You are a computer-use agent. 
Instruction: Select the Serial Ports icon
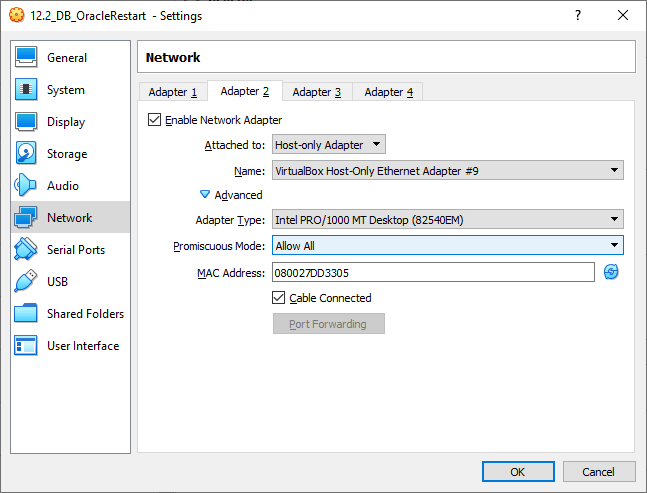click(27, 250)
